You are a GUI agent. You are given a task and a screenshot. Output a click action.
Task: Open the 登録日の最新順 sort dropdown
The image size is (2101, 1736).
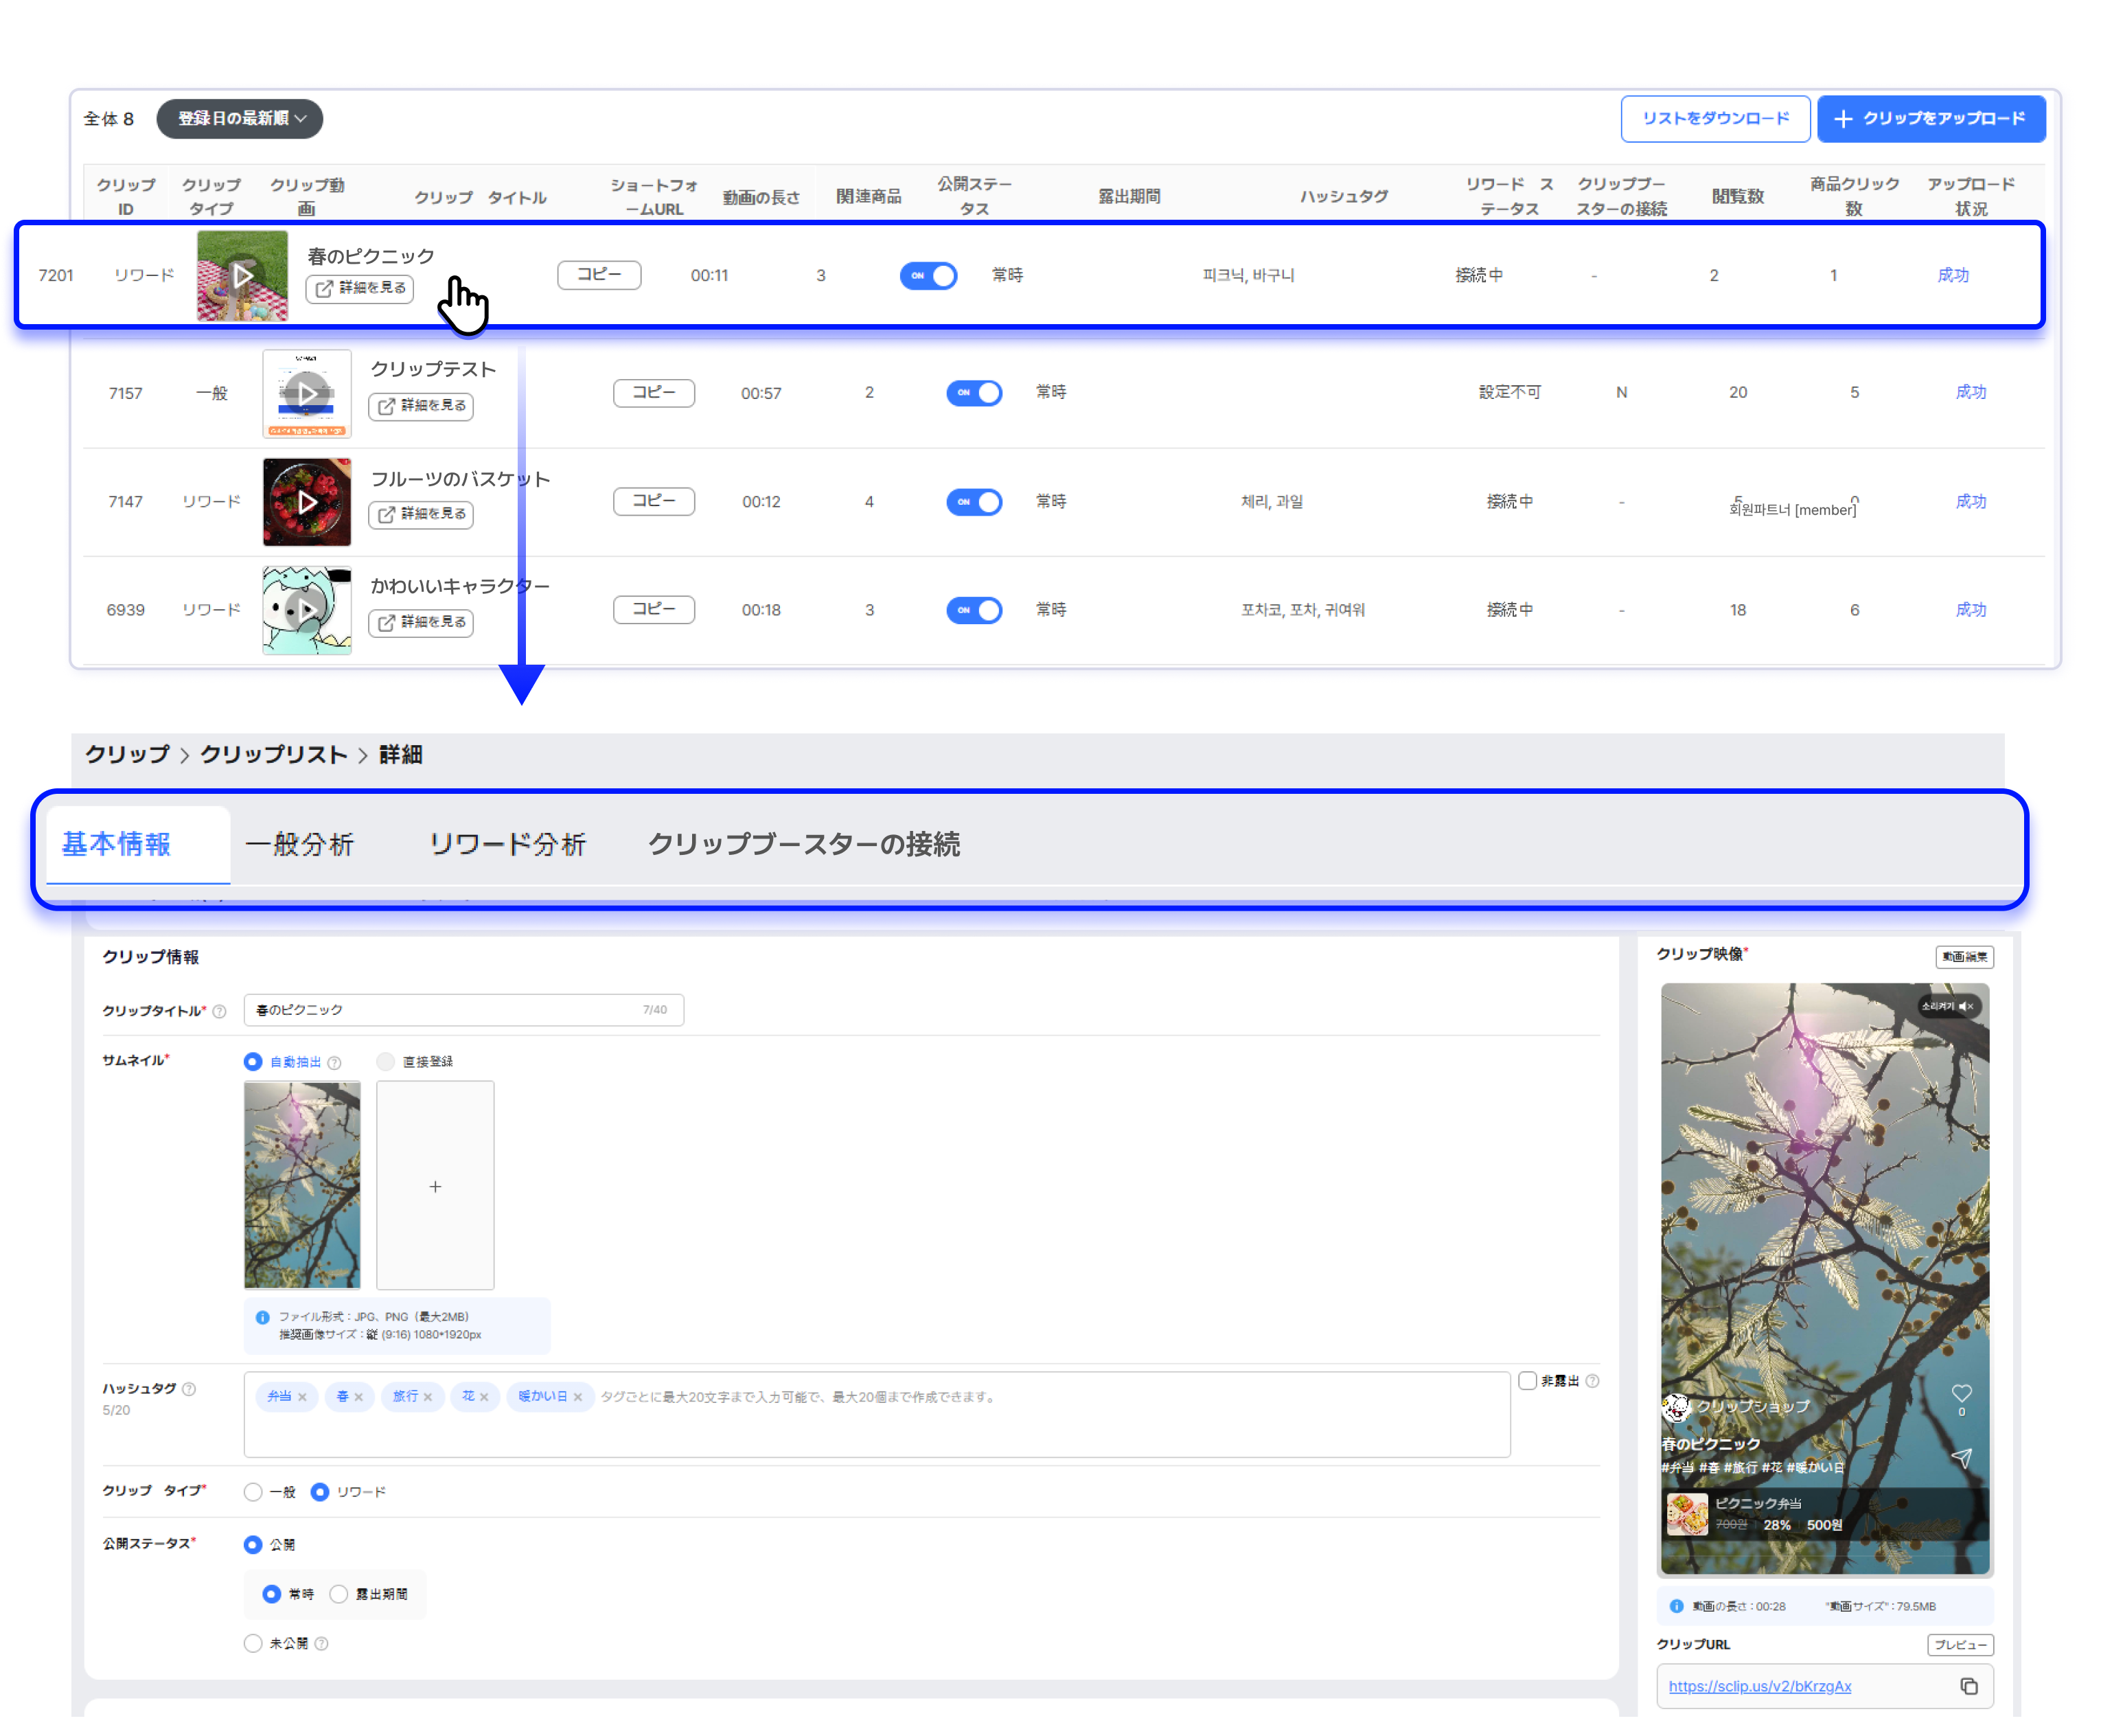240,118
